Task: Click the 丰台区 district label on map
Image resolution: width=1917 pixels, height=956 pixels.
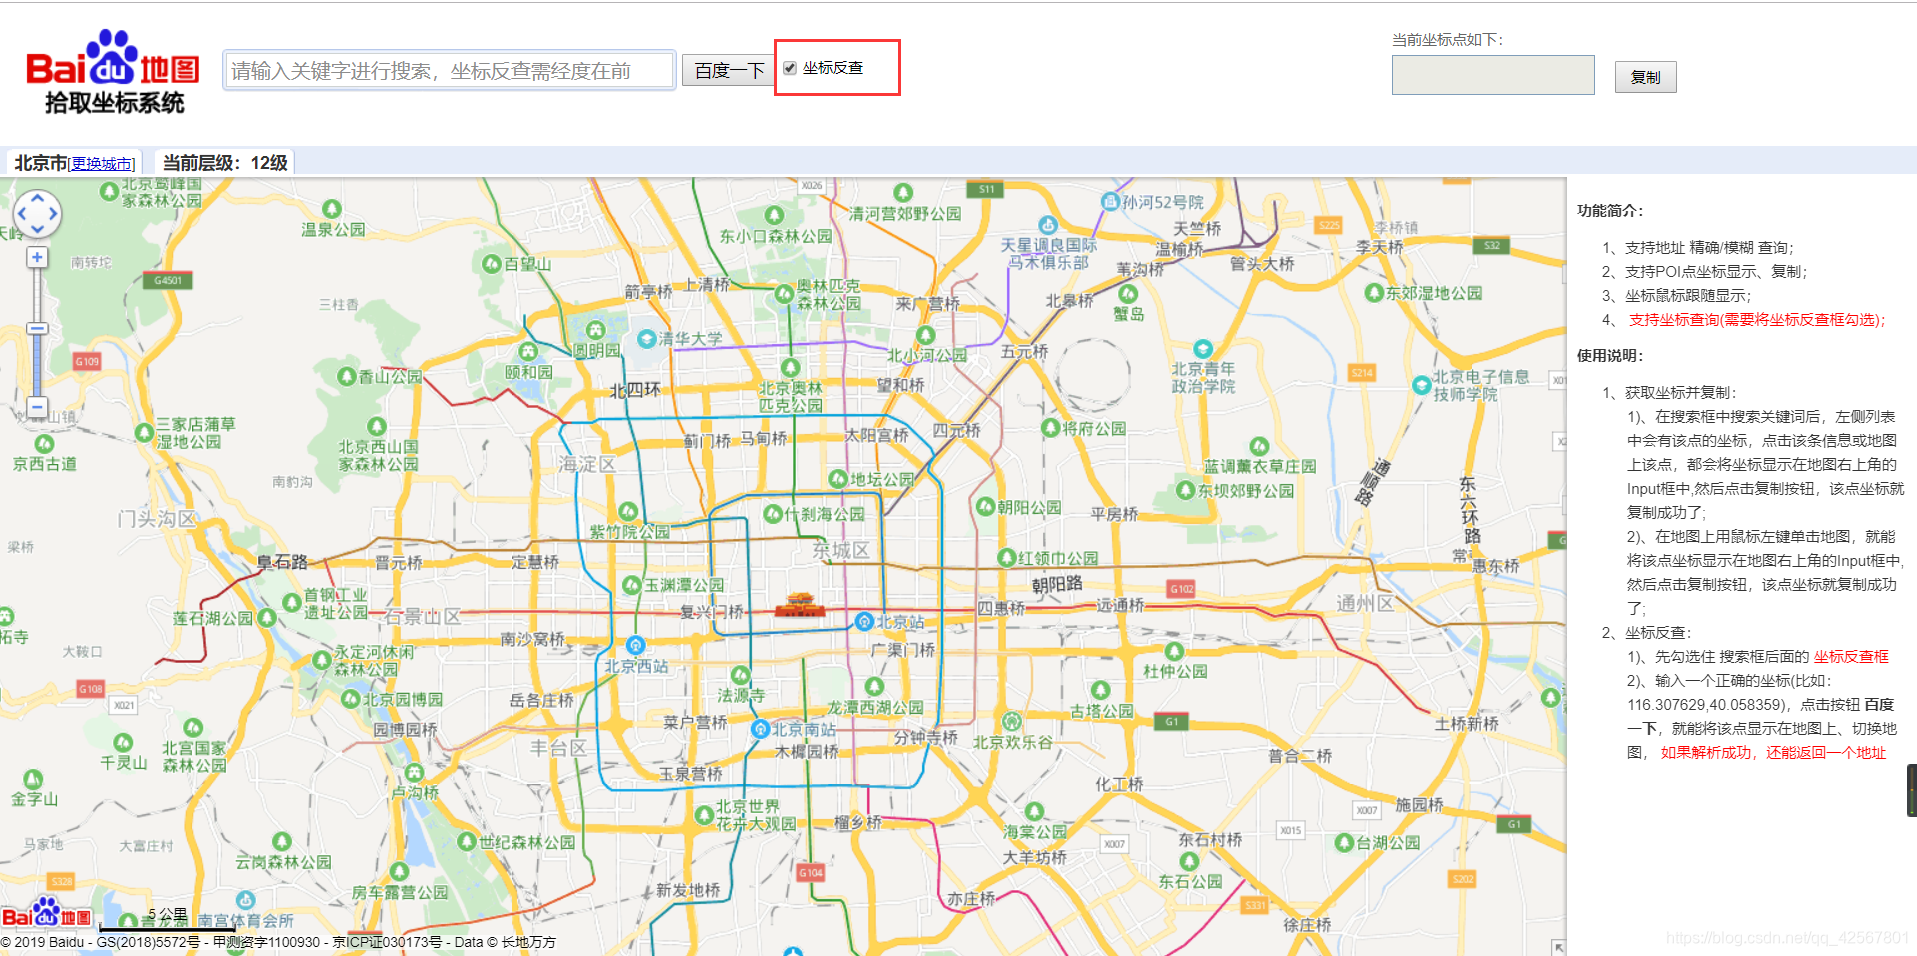Action: click(558, 748)
